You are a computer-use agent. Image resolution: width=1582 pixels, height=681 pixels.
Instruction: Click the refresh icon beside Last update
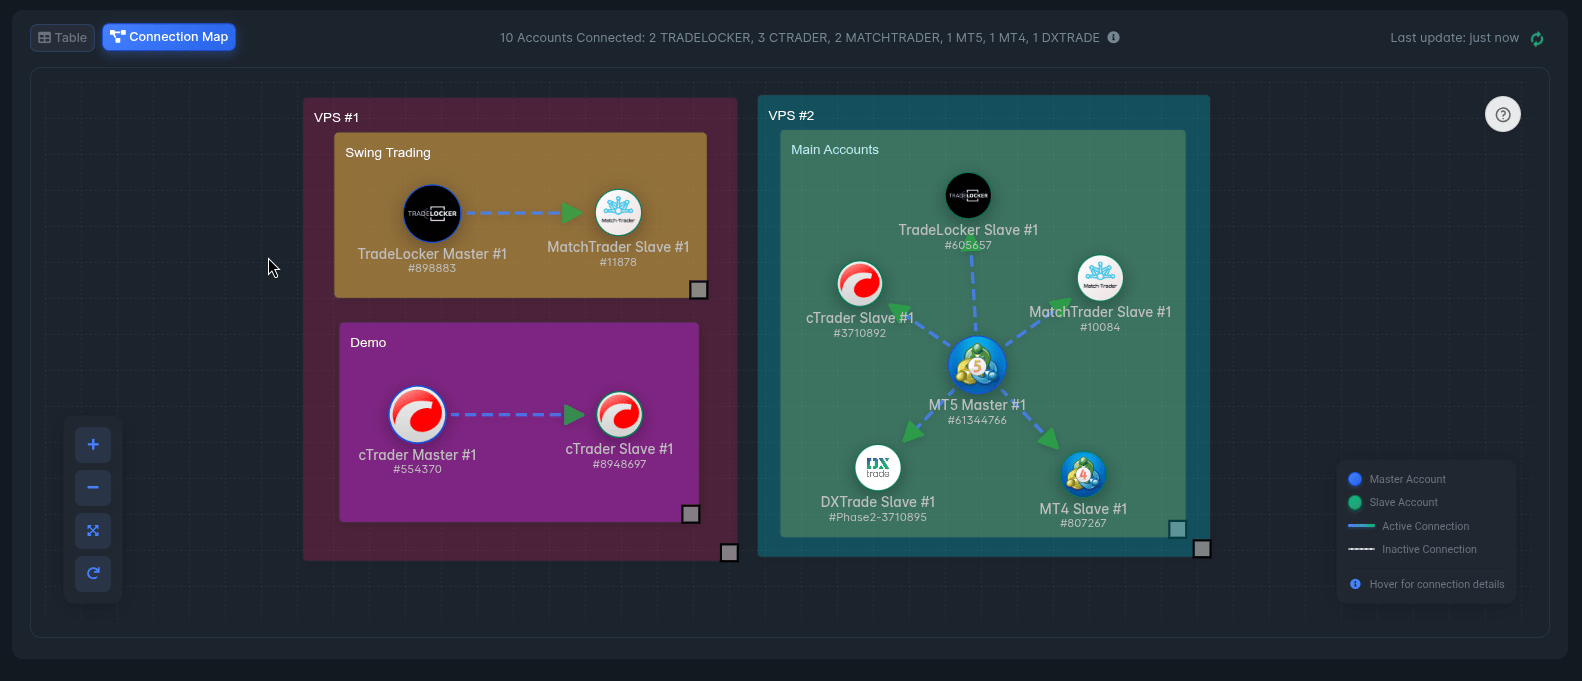(x=1537, y=39)
